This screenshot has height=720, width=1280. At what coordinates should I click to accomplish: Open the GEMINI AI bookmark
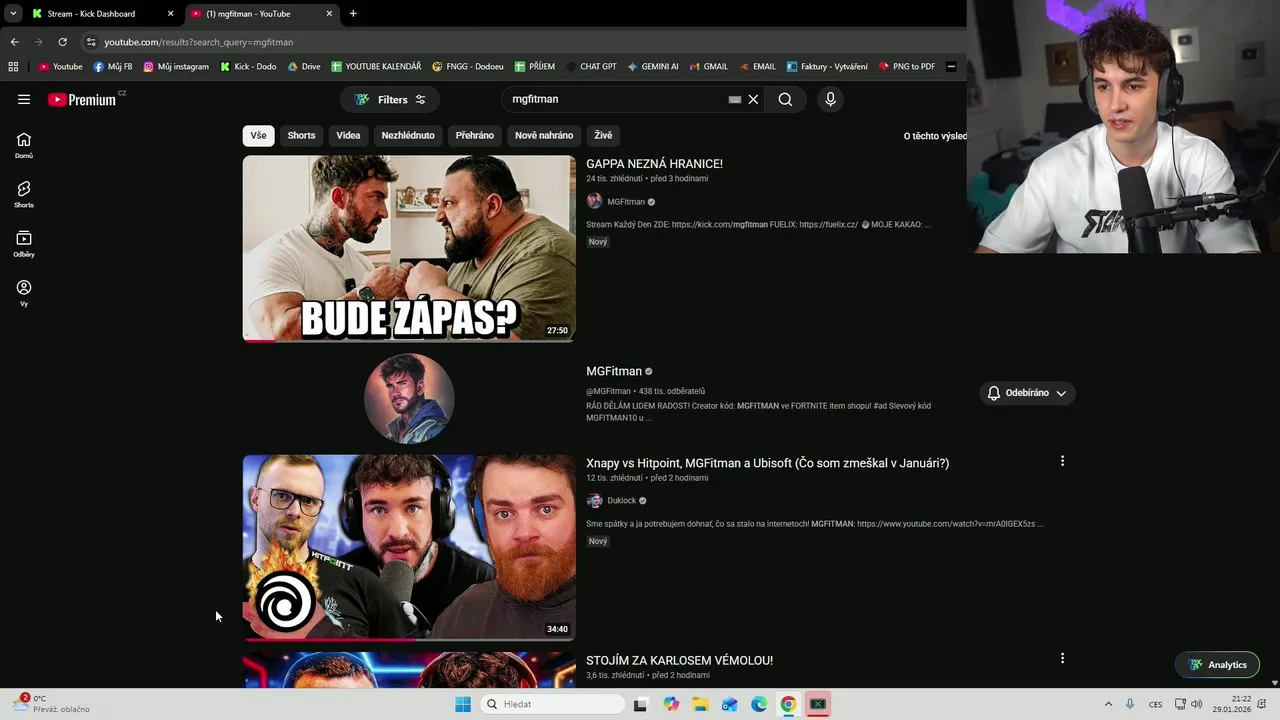click(653, 66)
